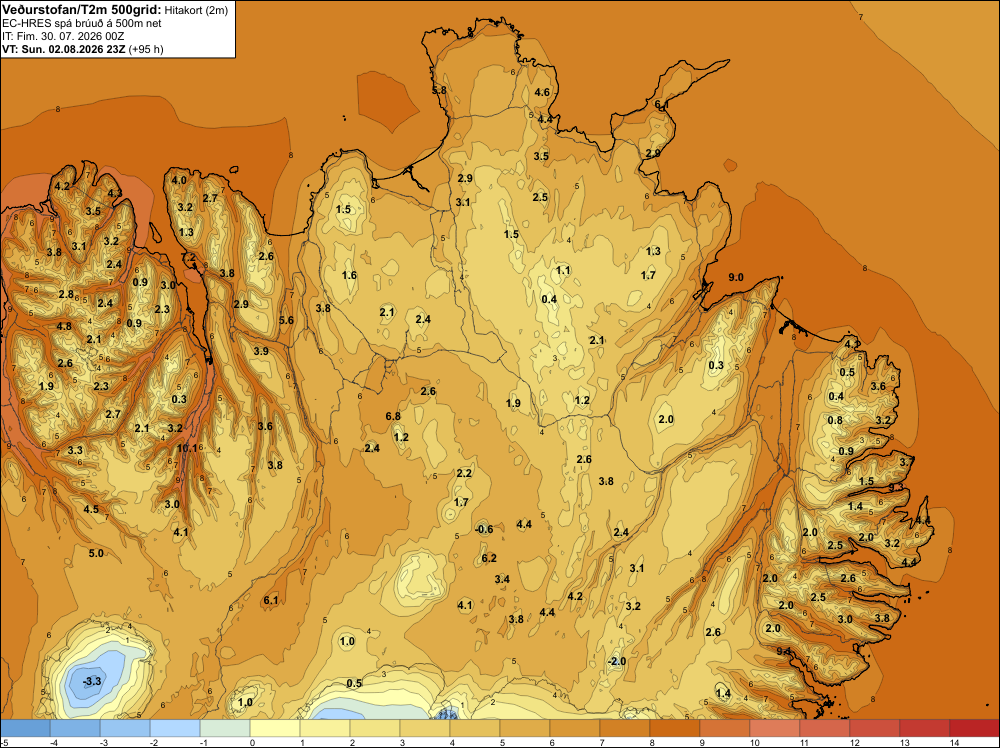Select the 6.1 value on the northeast peninsula
This screenshot has width=1000, height=748.
click(661, 105)
